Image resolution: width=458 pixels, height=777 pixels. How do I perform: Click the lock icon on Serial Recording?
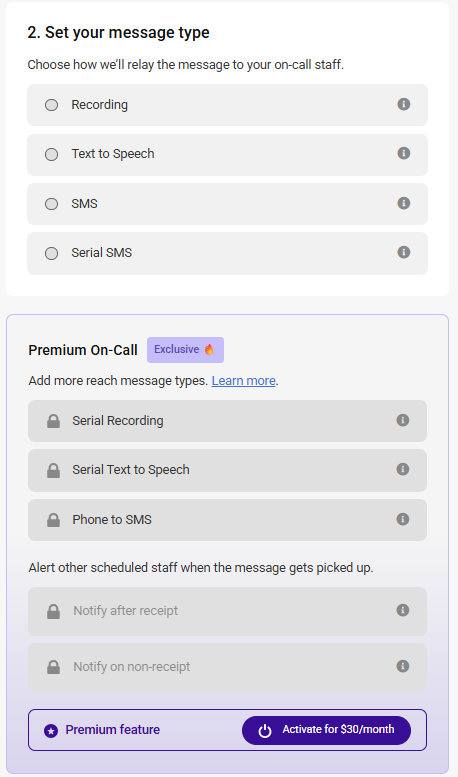pos(54,421)
